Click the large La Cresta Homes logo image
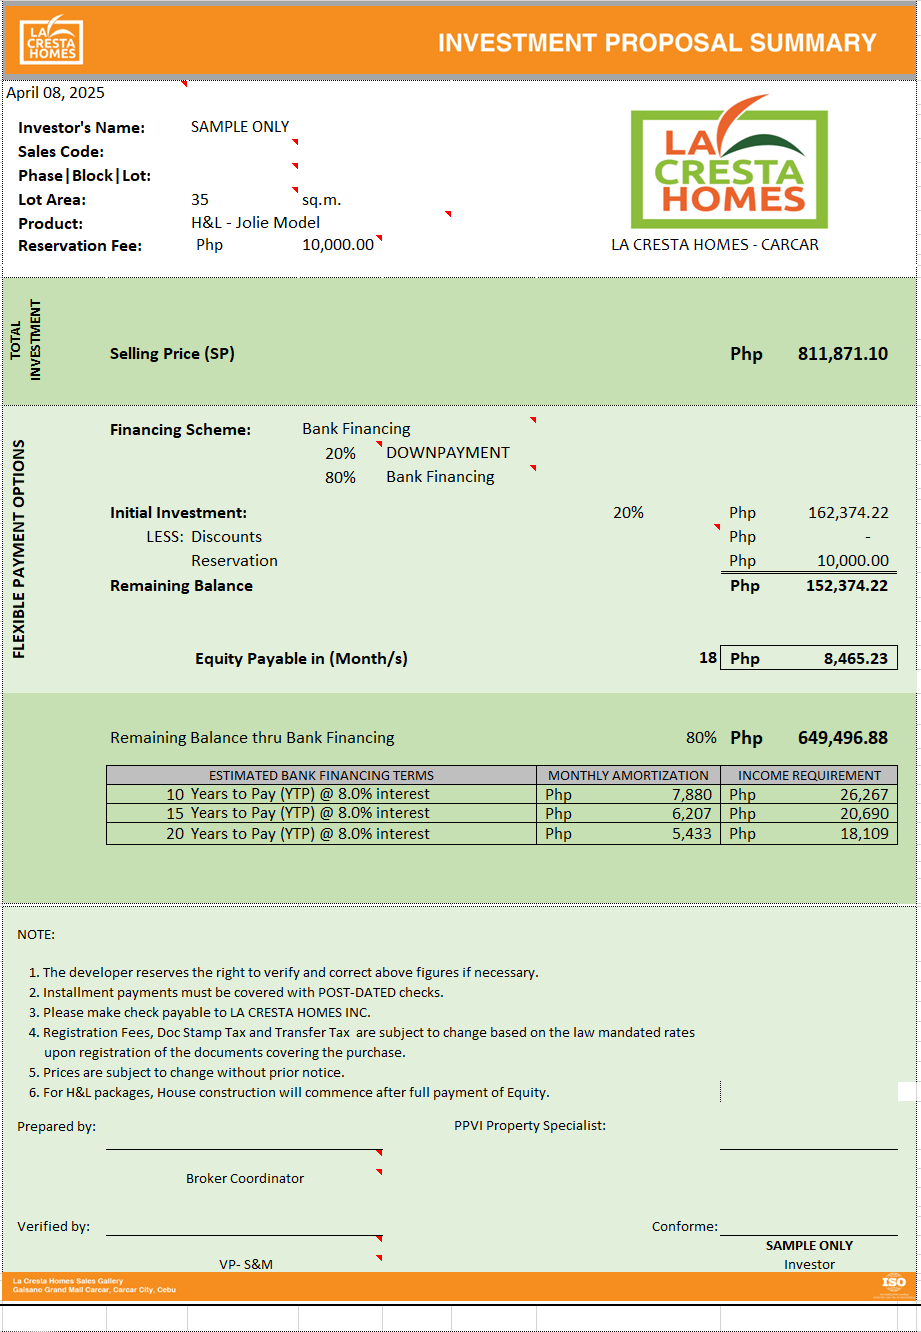Screen dimensions: 921x1332 point(729,169)
